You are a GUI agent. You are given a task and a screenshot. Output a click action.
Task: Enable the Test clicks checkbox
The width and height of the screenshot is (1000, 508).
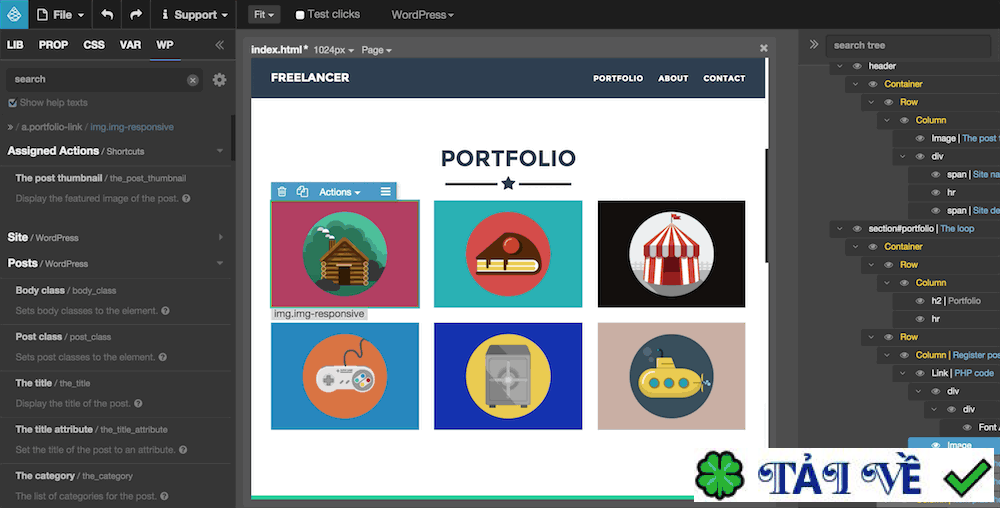pos(300,15)
